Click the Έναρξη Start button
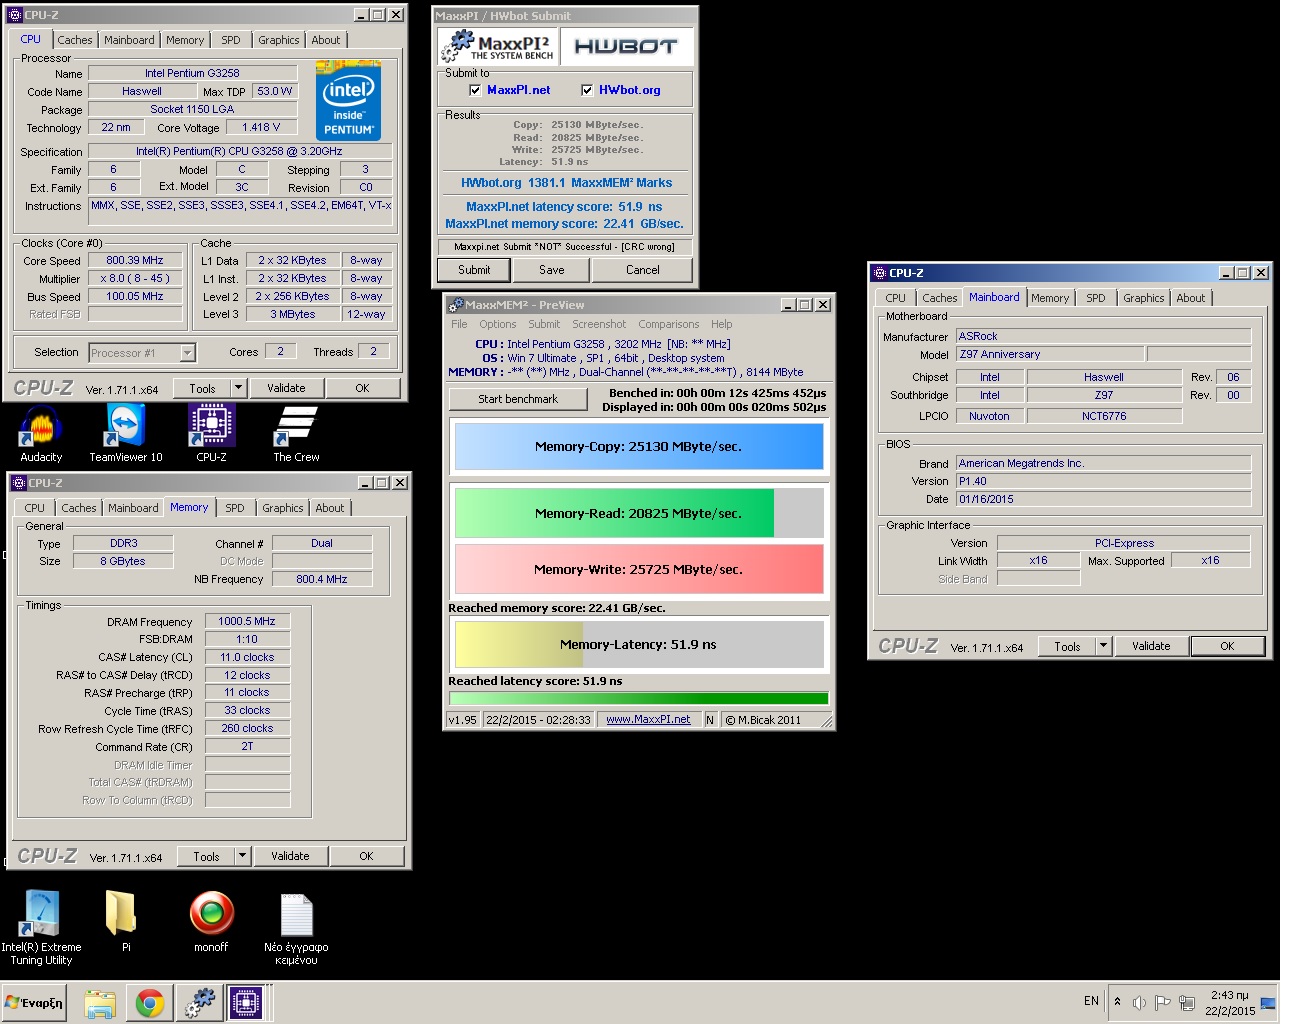This screenshot has height=1024, width=1296. point(35,1003)
